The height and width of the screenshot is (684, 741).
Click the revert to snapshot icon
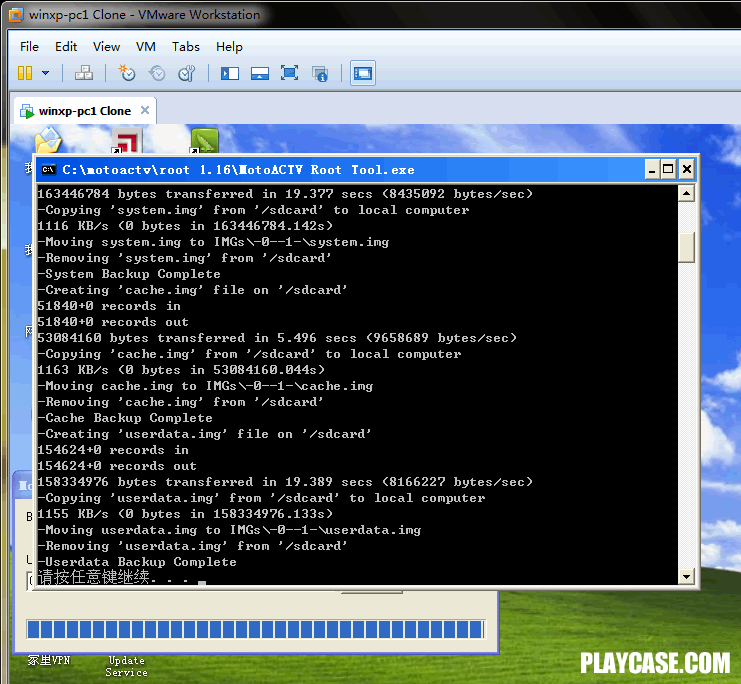(157, 73)
